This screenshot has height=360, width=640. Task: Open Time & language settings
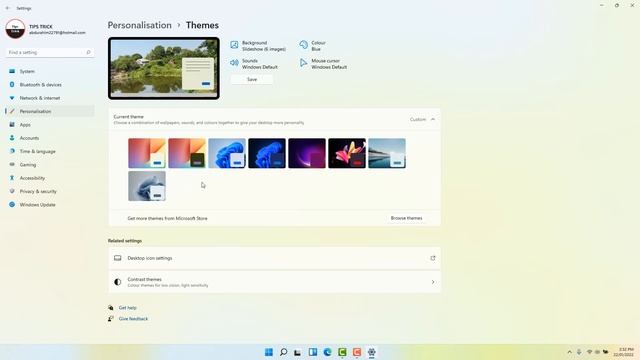[49, 151]
